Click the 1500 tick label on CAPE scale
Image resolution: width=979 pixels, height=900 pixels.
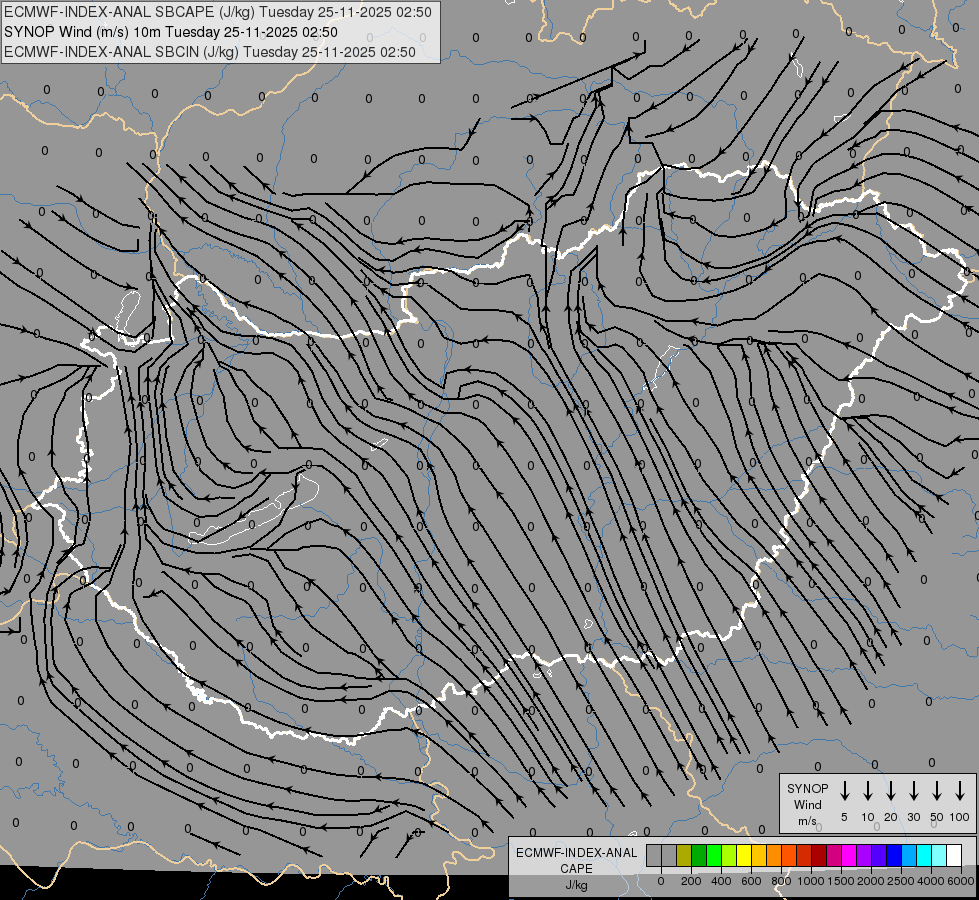[x=840, y=881]
